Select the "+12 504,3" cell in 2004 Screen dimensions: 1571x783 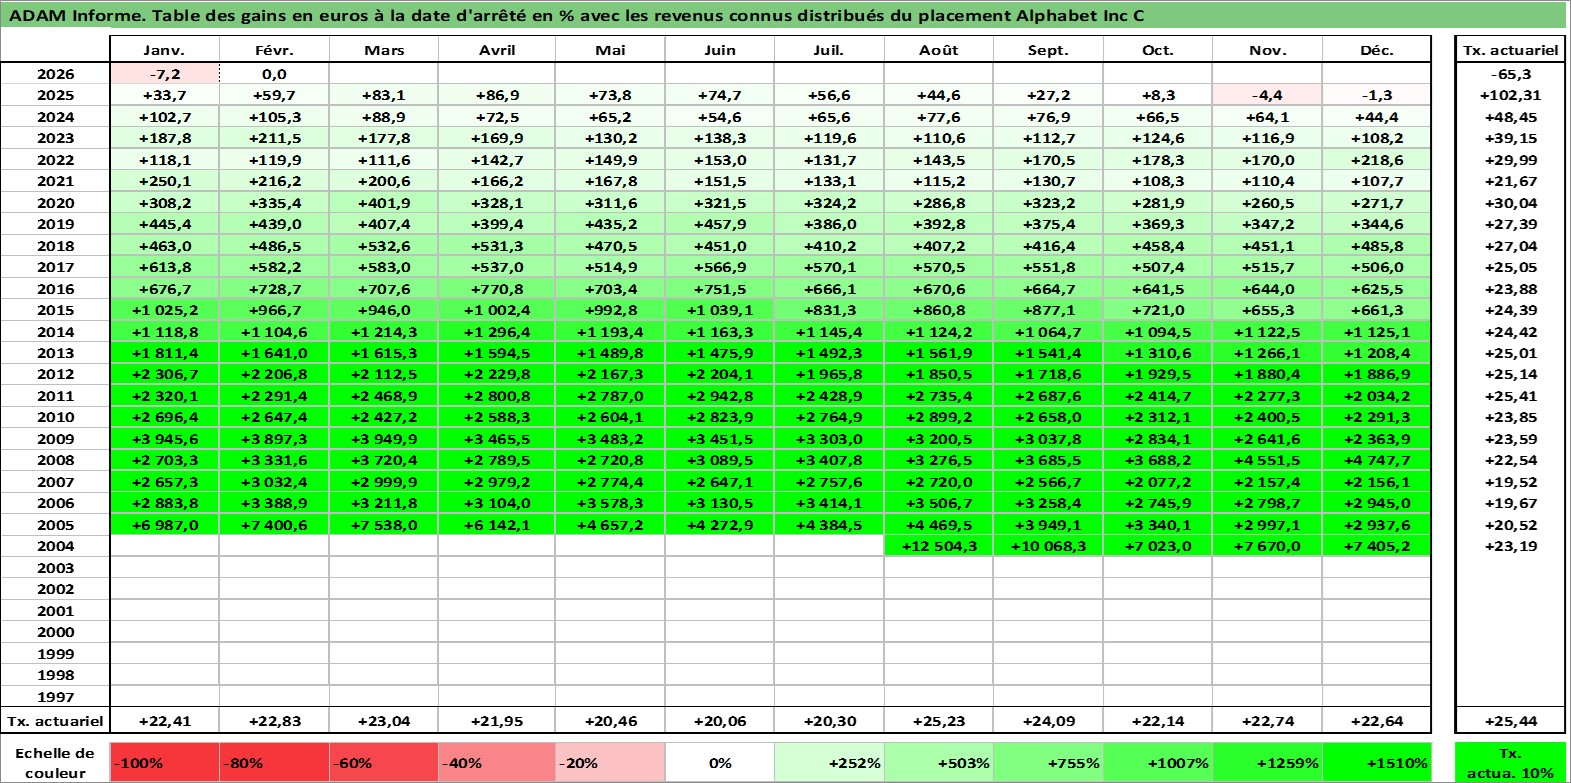pos(939,546)
